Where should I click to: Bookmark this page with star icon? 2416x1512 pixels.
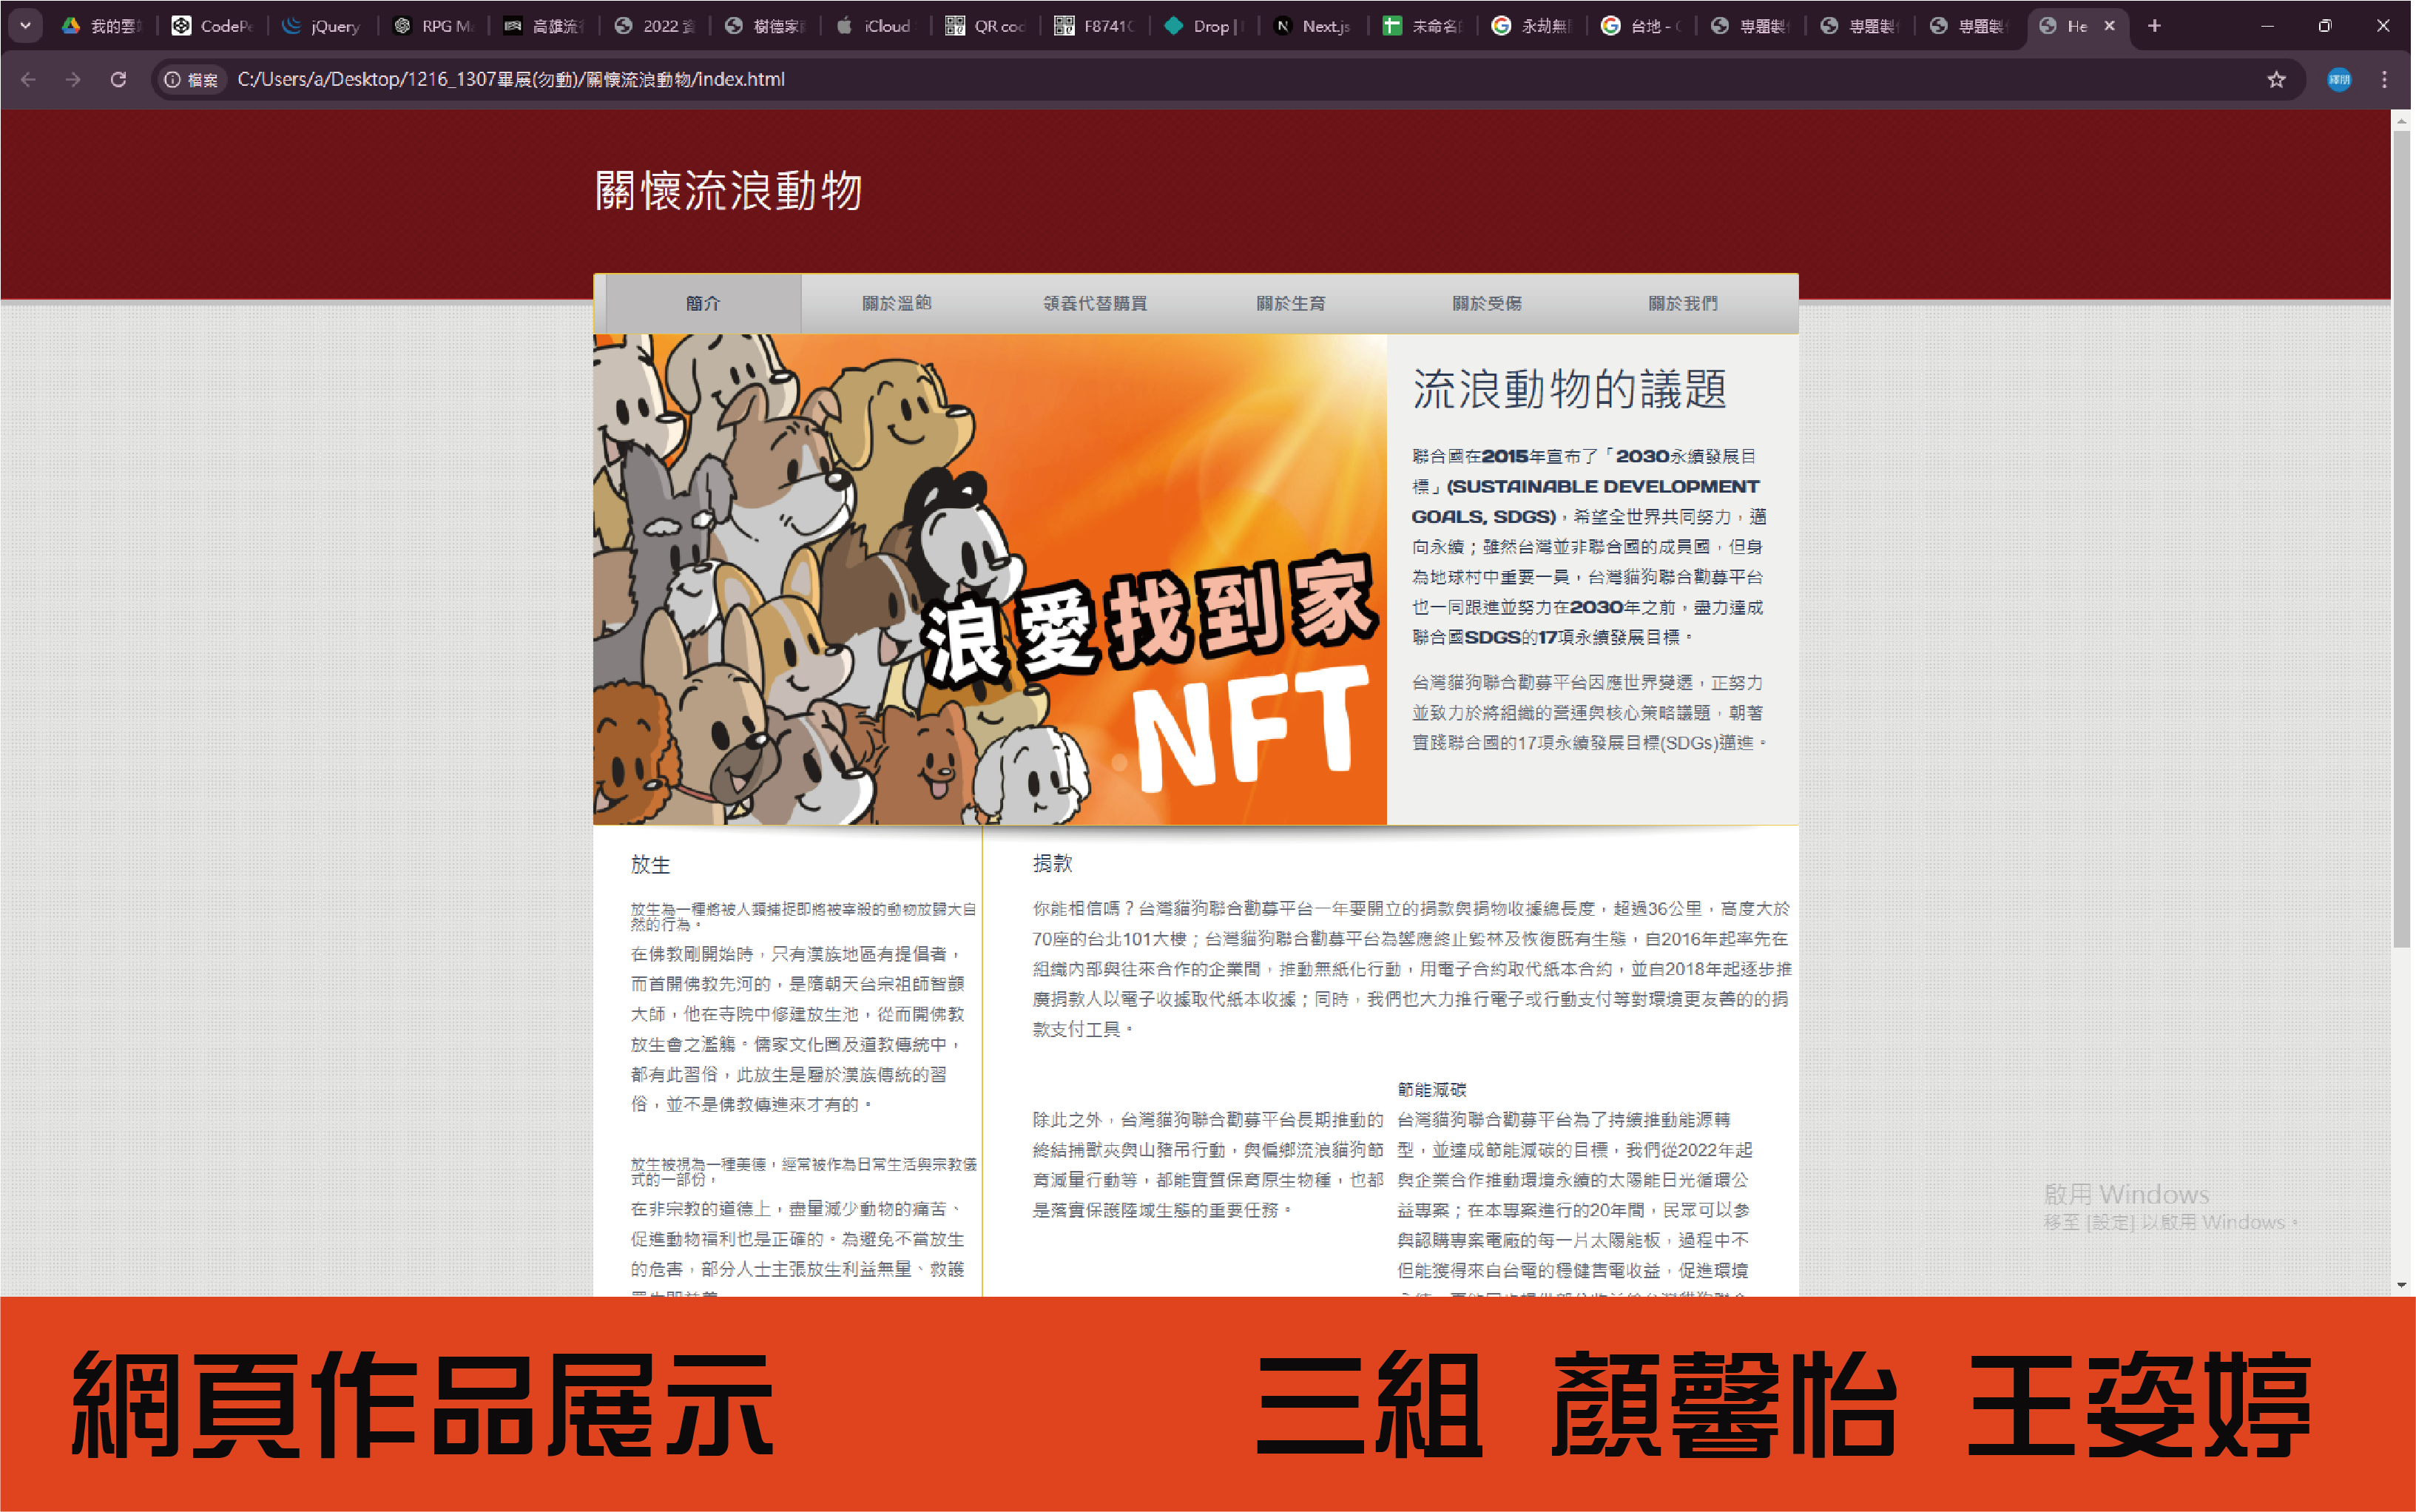(x=2276, y=80)
